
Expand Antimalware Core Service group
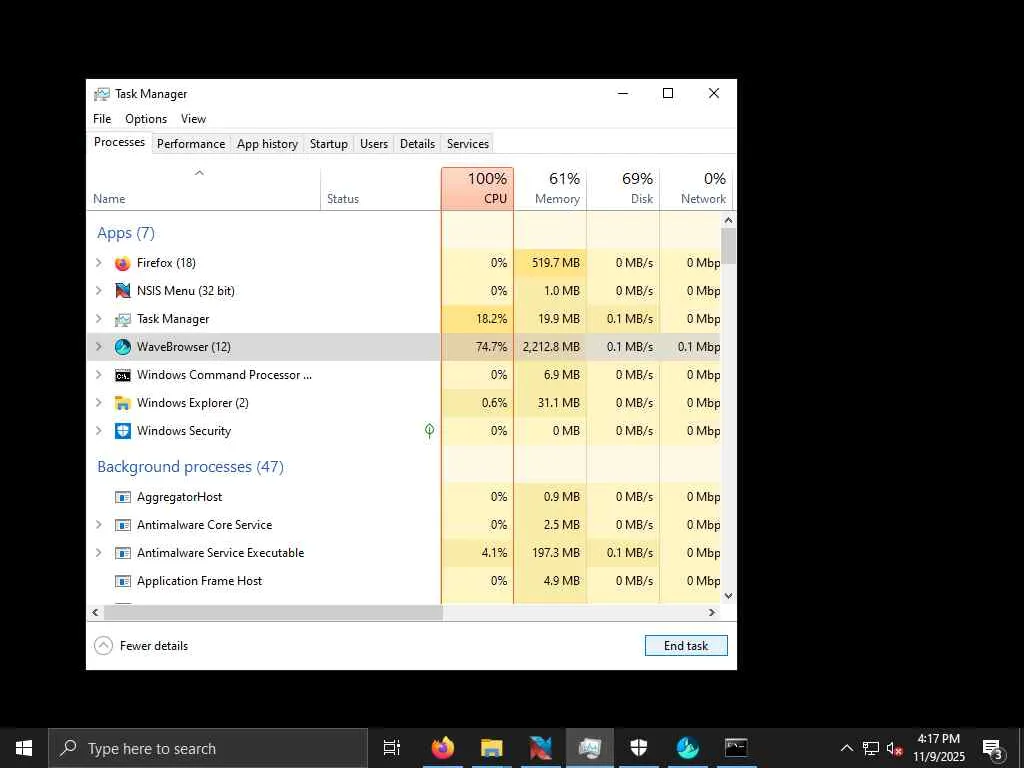click(99, 525)
